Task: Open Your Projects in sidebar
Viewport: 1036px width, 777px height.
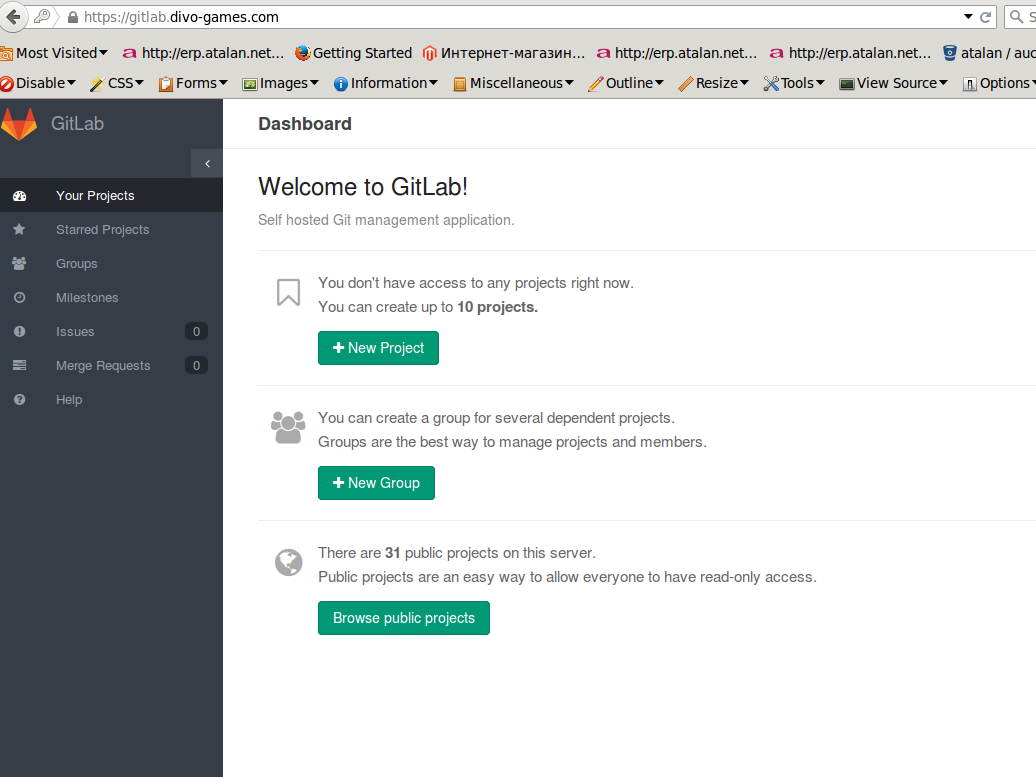Action: [111, 196]
